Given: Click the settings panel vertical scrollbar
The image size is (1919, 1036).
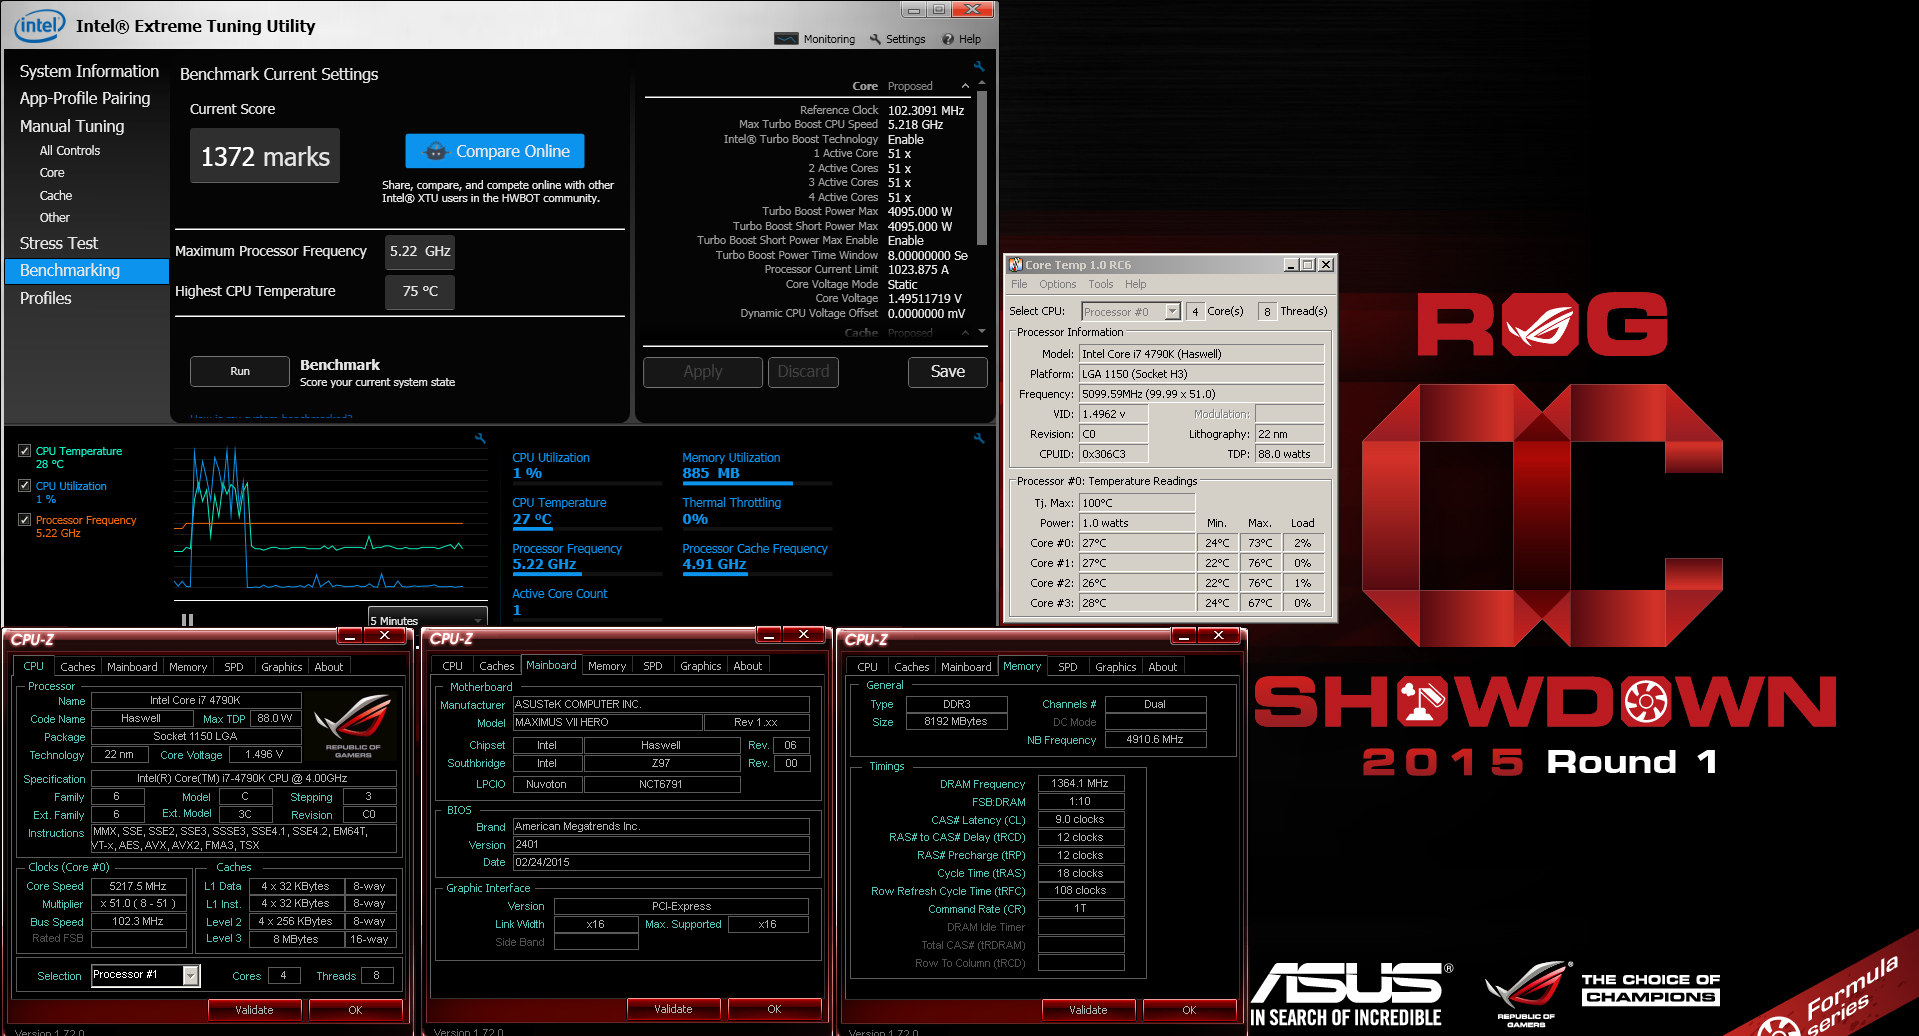Looking at the screenshot, I should coord(981,168).
